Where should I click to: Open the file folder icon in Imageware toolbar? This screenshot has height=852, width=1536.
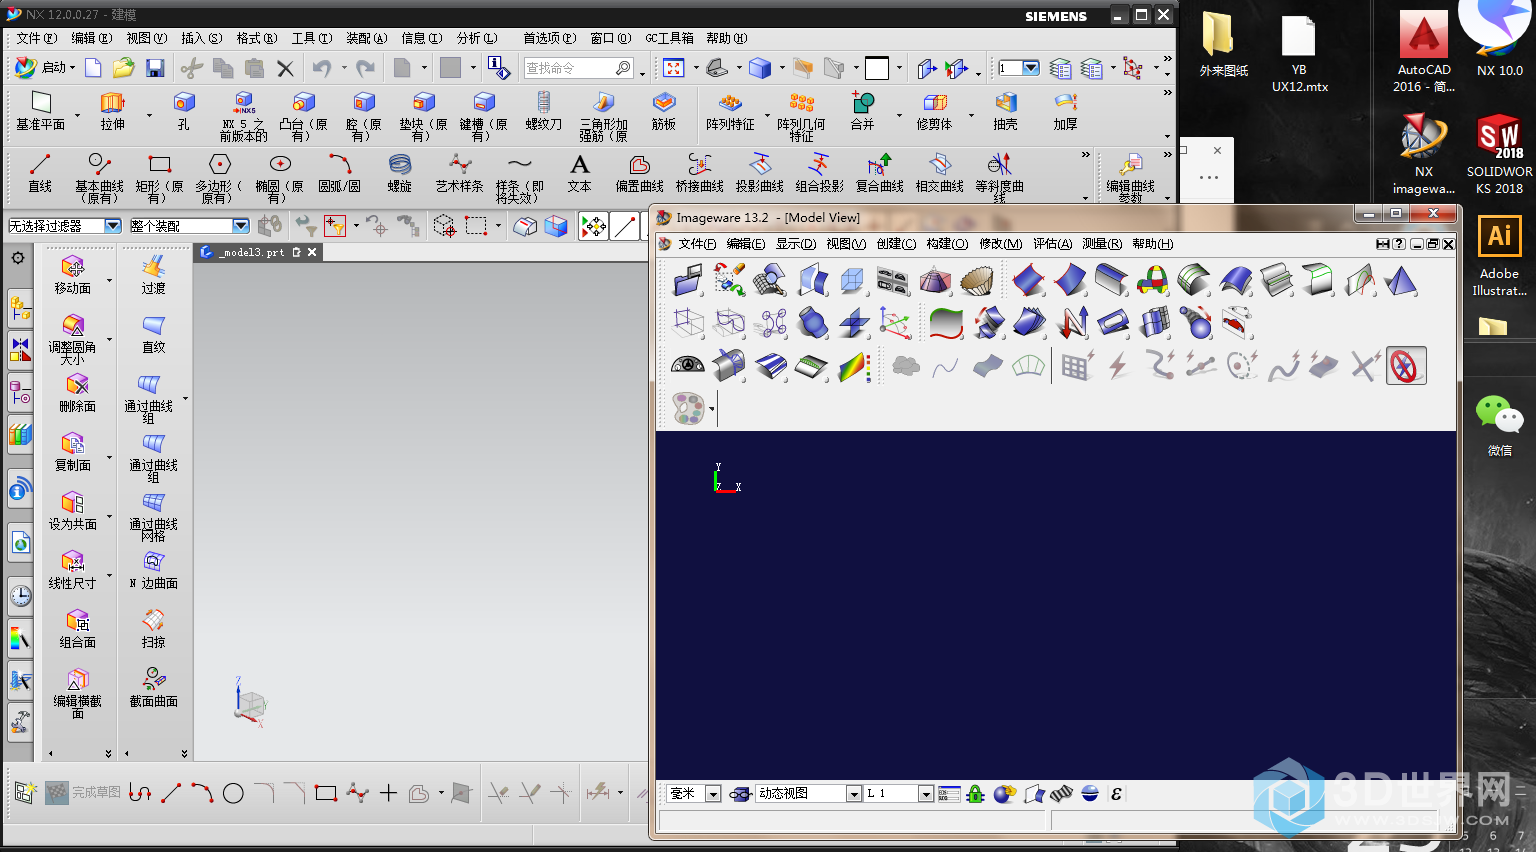pos(688,280)
